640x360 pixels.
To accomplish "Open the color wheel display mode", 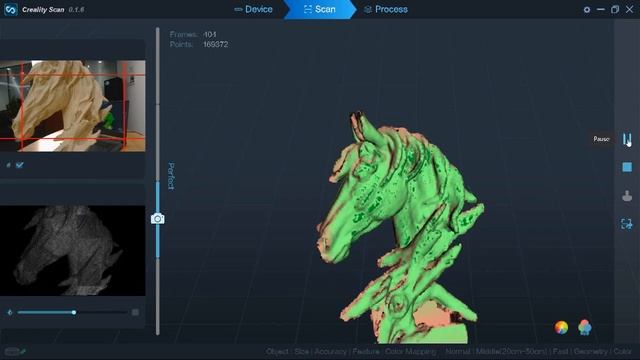I will pyautogui.click(x=561, y=327).
